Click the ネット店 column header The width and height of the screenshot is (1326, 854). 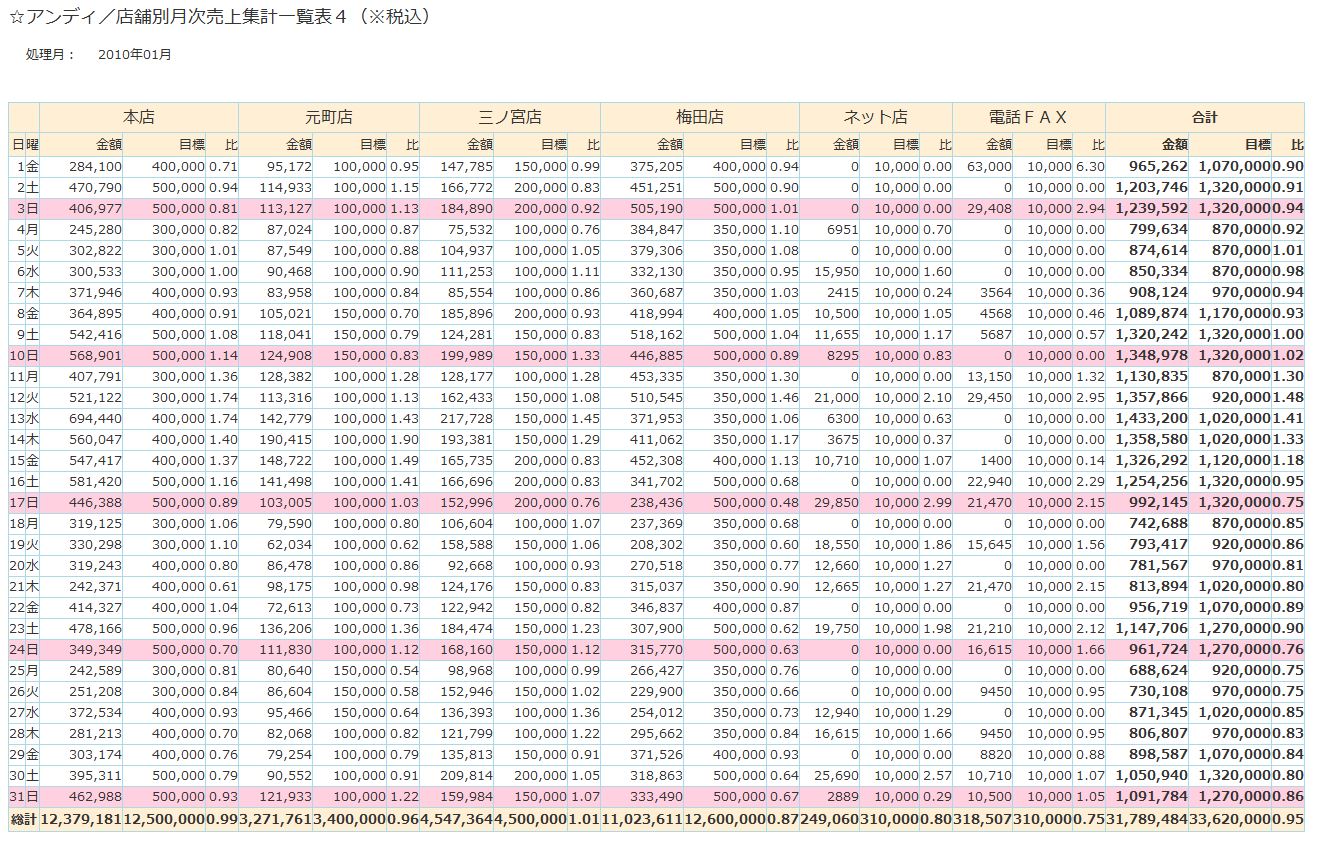(x=876, y=117)
